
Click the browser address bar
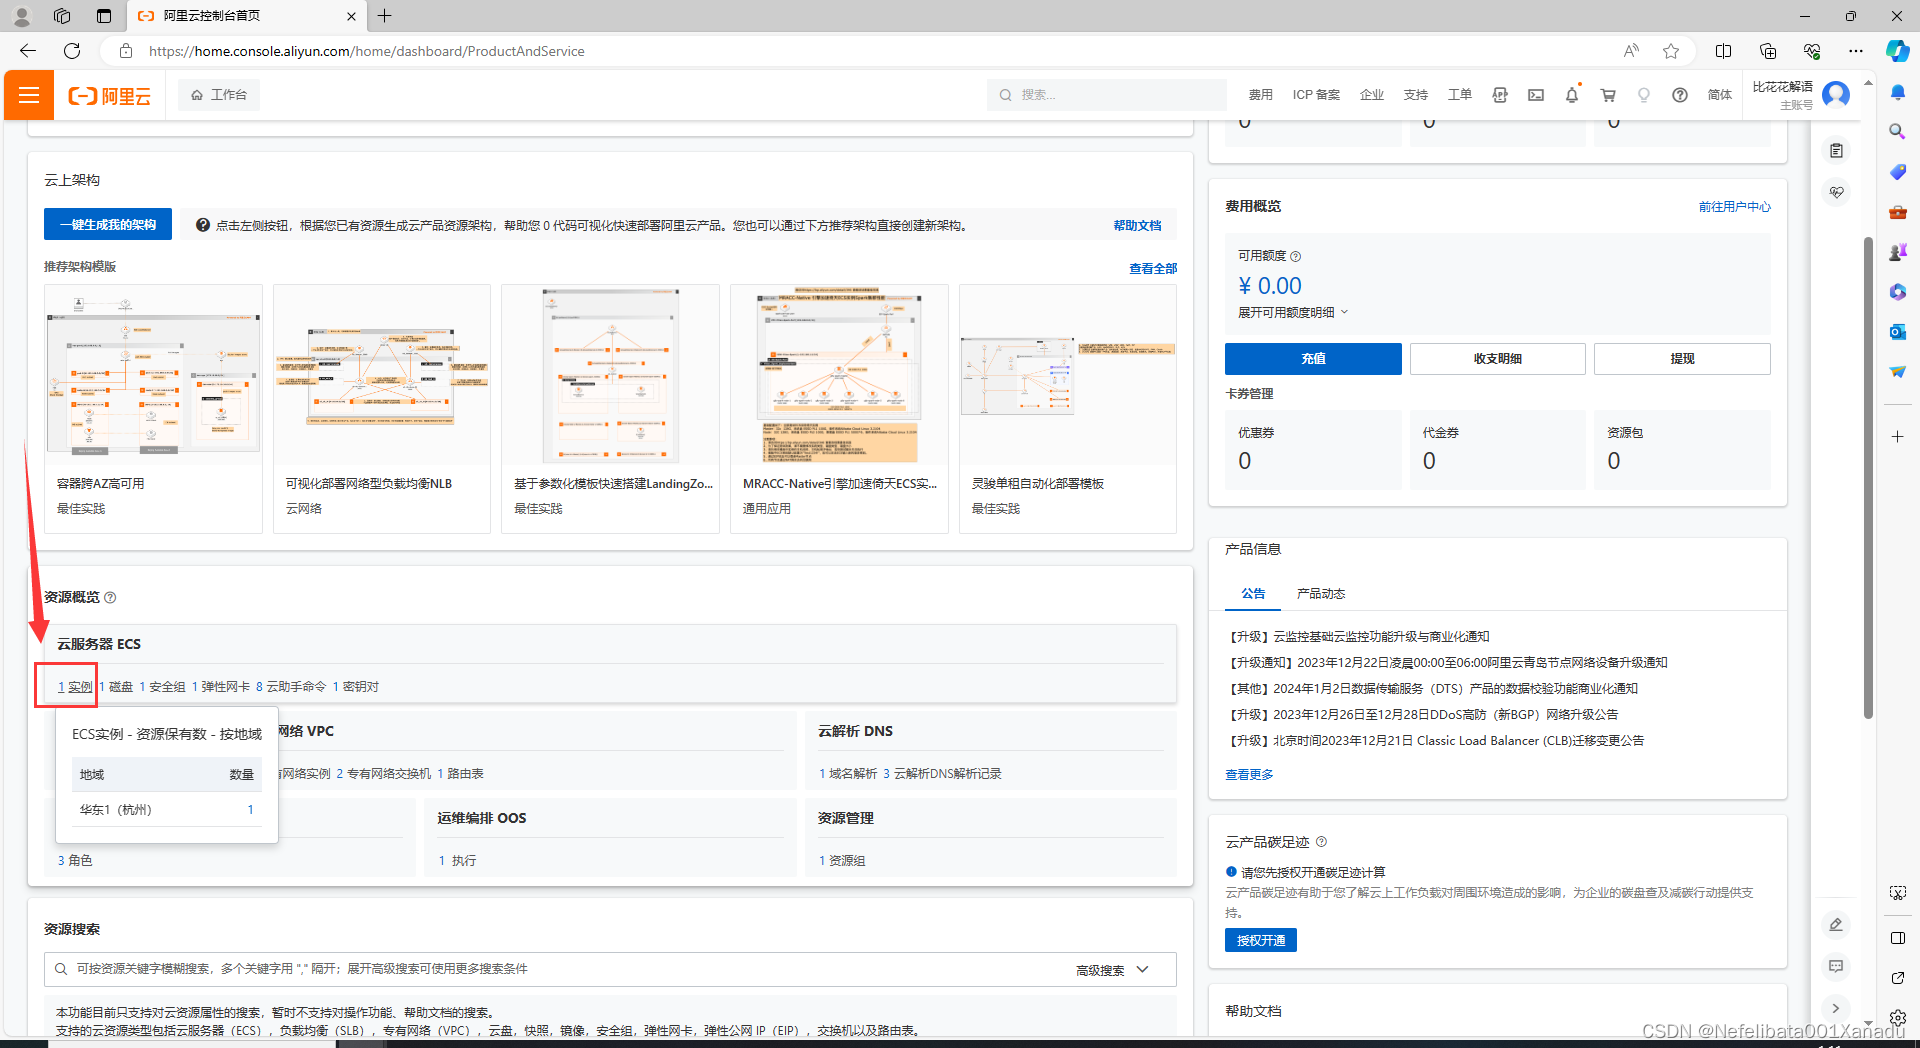(x=860, y=51)
